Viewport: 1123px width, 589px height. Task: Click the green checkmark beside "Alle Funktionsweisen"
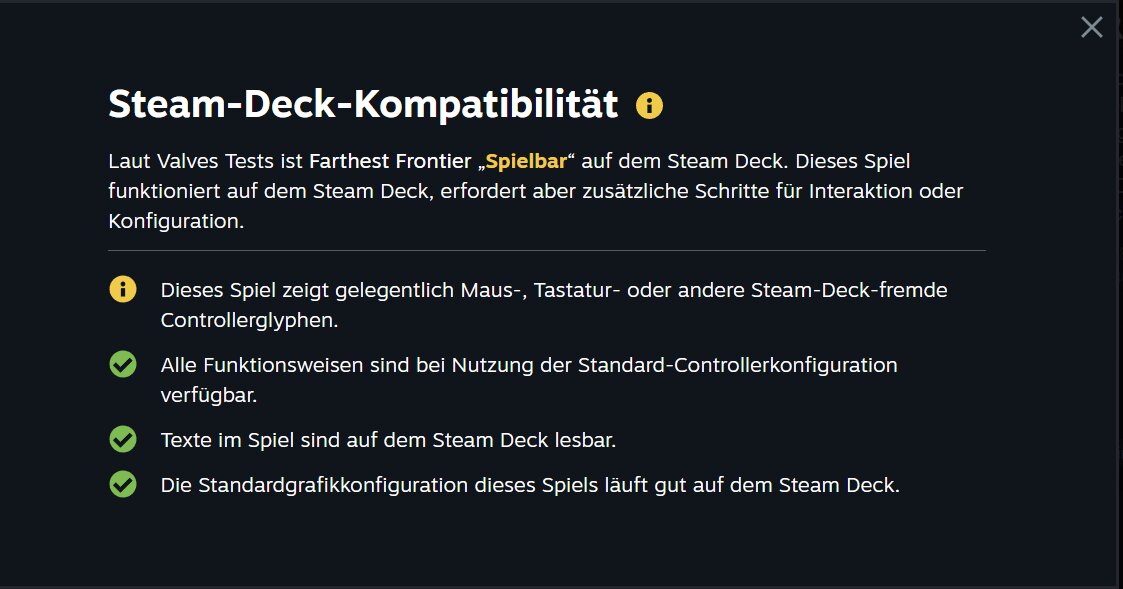pos(123,365)
